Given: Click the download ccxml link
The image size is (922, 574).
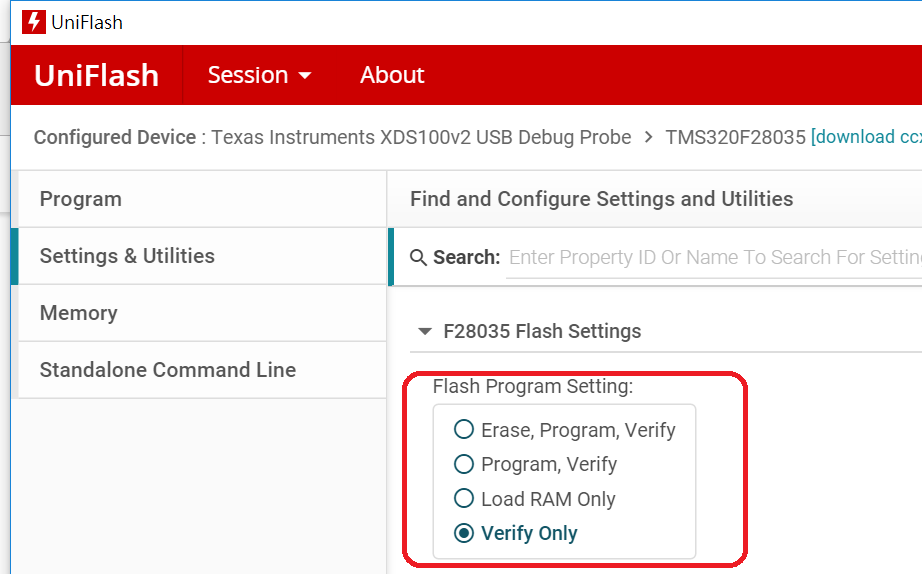Looking at the screenshot, I should click(867, 137).
